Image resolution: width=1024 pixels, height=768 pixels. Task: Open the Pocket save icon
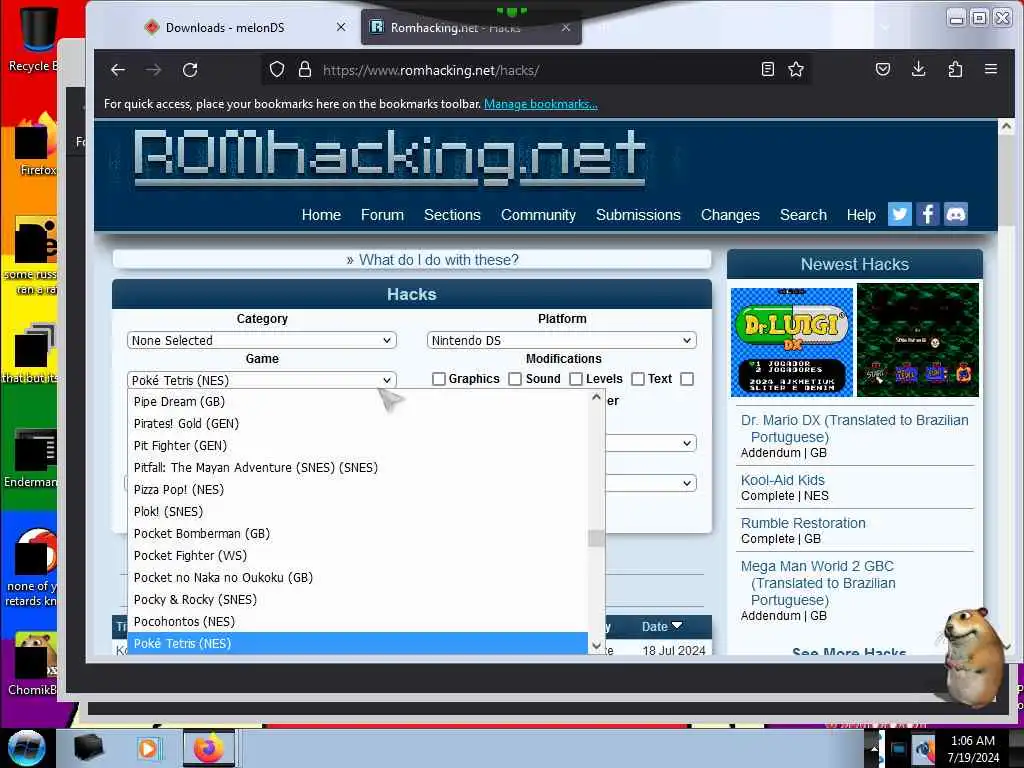click(883, 69)
